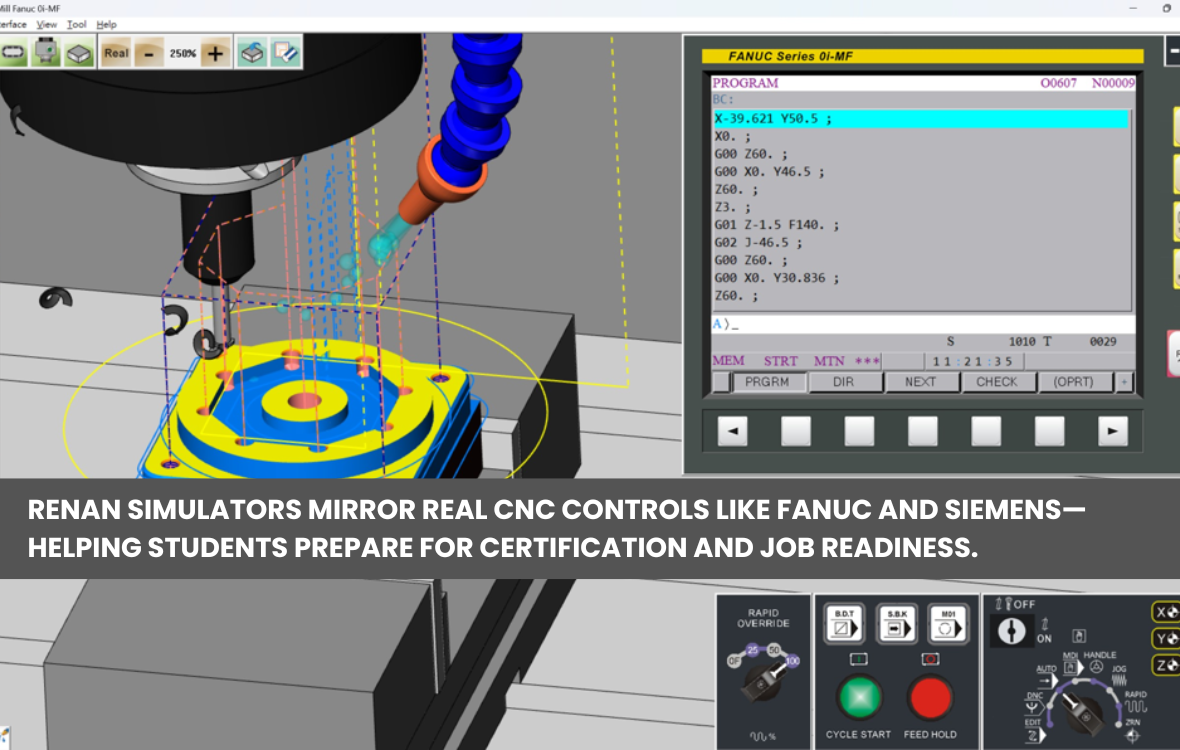
Task: Select ZRN reference return mode icon
Action: click(x=1132, y=735)
